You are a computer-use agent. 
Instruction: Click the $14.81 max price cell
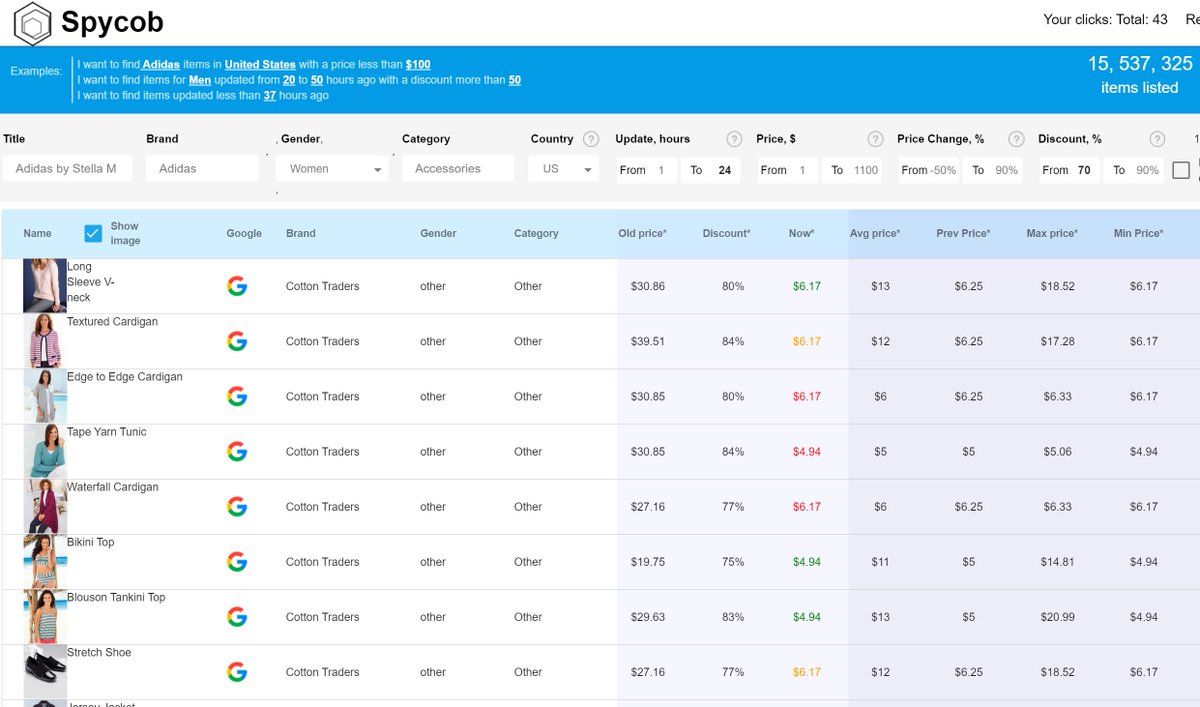(x=1057, y=562)
